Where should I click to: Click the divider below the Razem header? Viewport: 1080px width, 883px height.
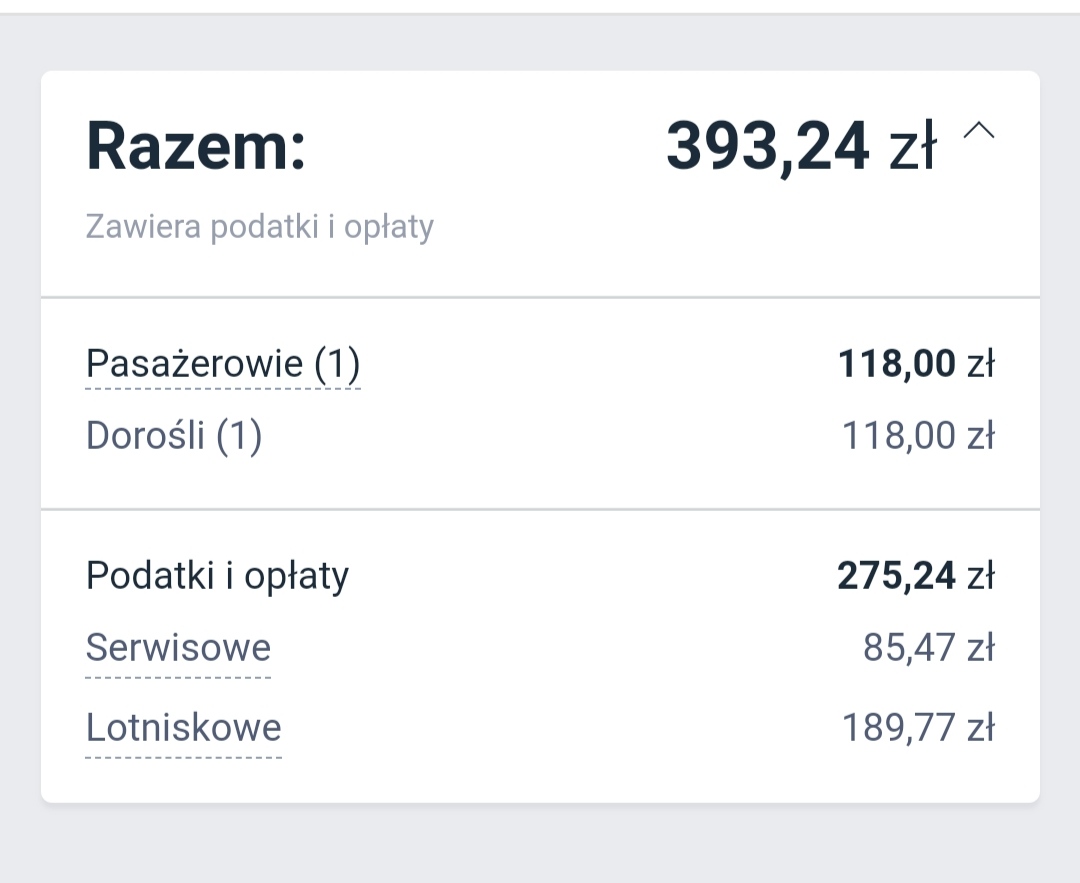coord(540,298)
